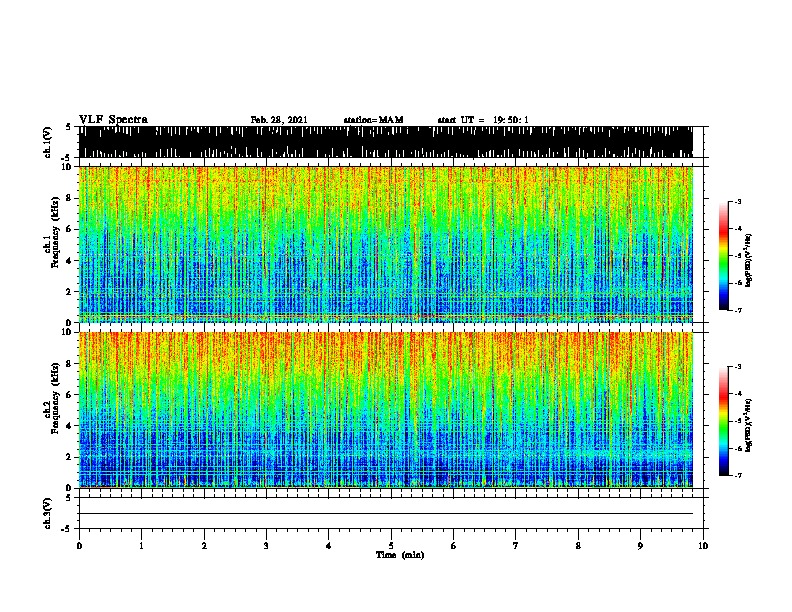Click the "start UT = 19:50: 1" text
The width and height of the screenshot is (792, 612).
pyautogui.click(x=483, y=120)
